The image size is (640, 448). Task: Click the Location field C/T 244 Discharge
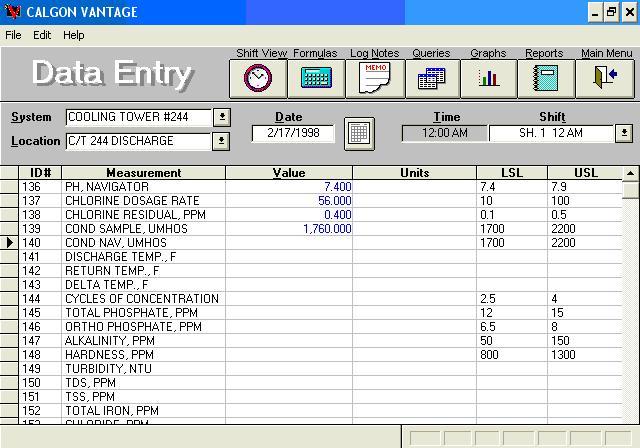pos(138,141)
